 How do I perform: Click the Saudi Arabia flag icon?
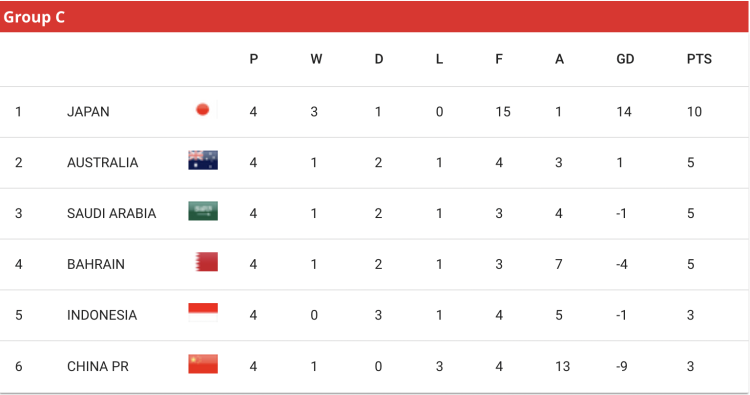coord(203,211)
